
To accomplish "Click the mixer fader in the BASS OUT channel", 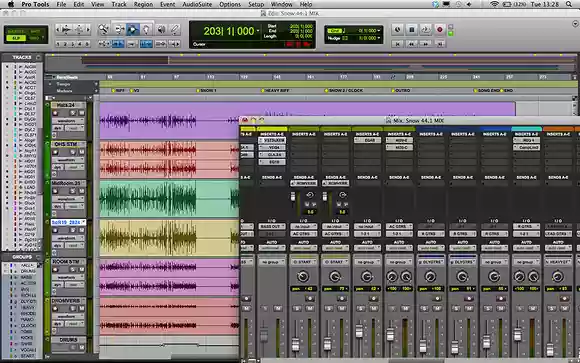I will [x=263, y=335].
